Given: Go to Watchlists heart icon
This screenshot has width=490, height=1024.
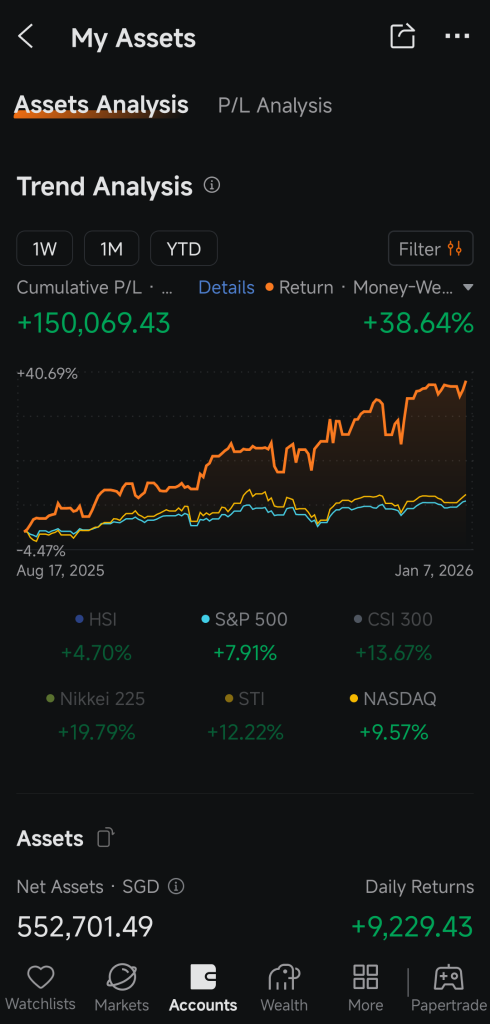Looking at the screenshot, I should 41,978.
